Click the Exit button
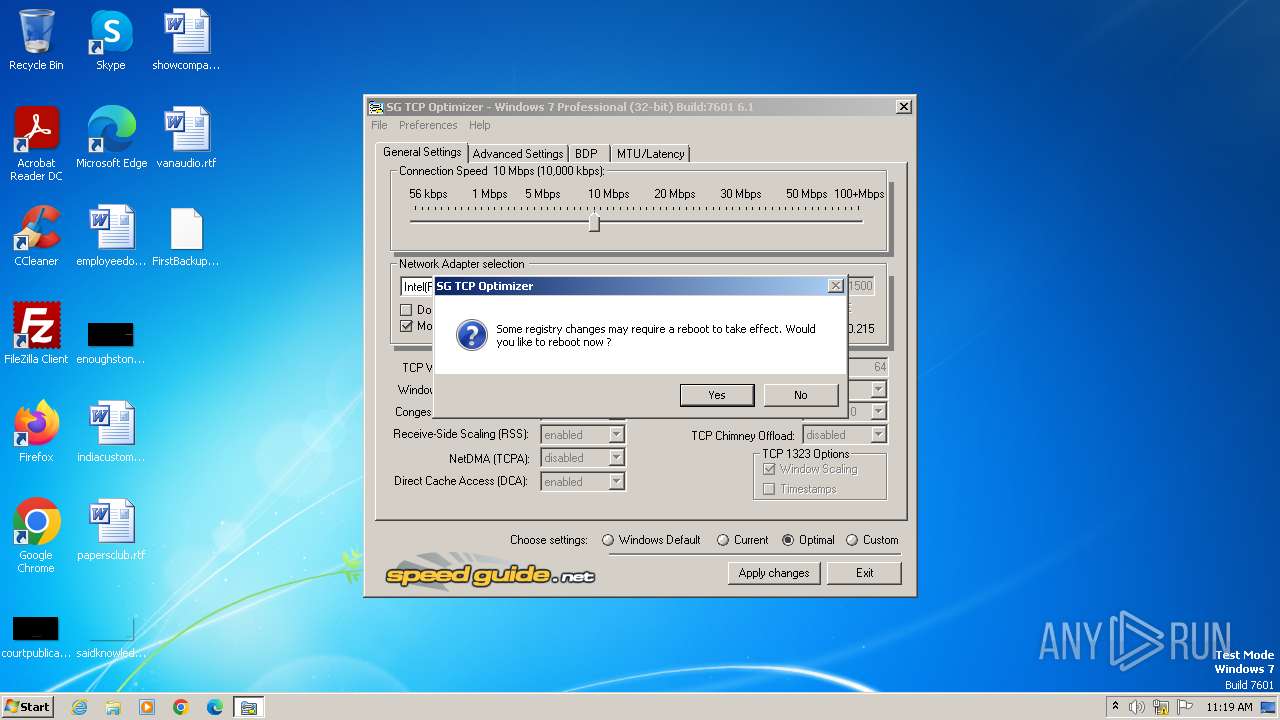 865,573
